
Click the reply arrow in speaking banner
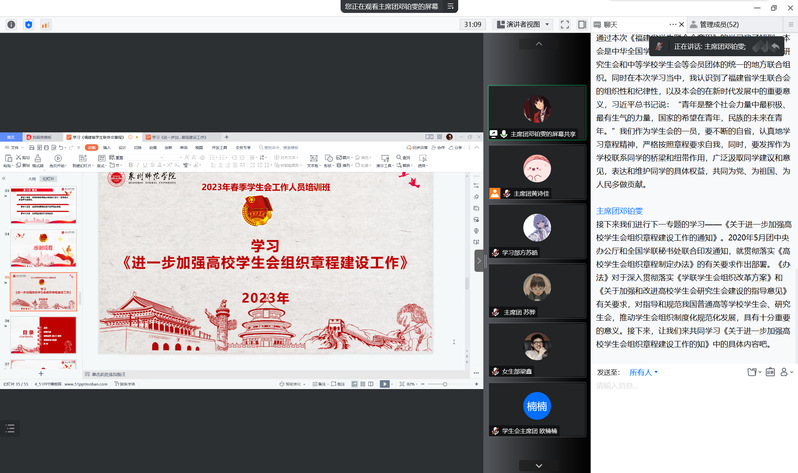coord(775,46)
